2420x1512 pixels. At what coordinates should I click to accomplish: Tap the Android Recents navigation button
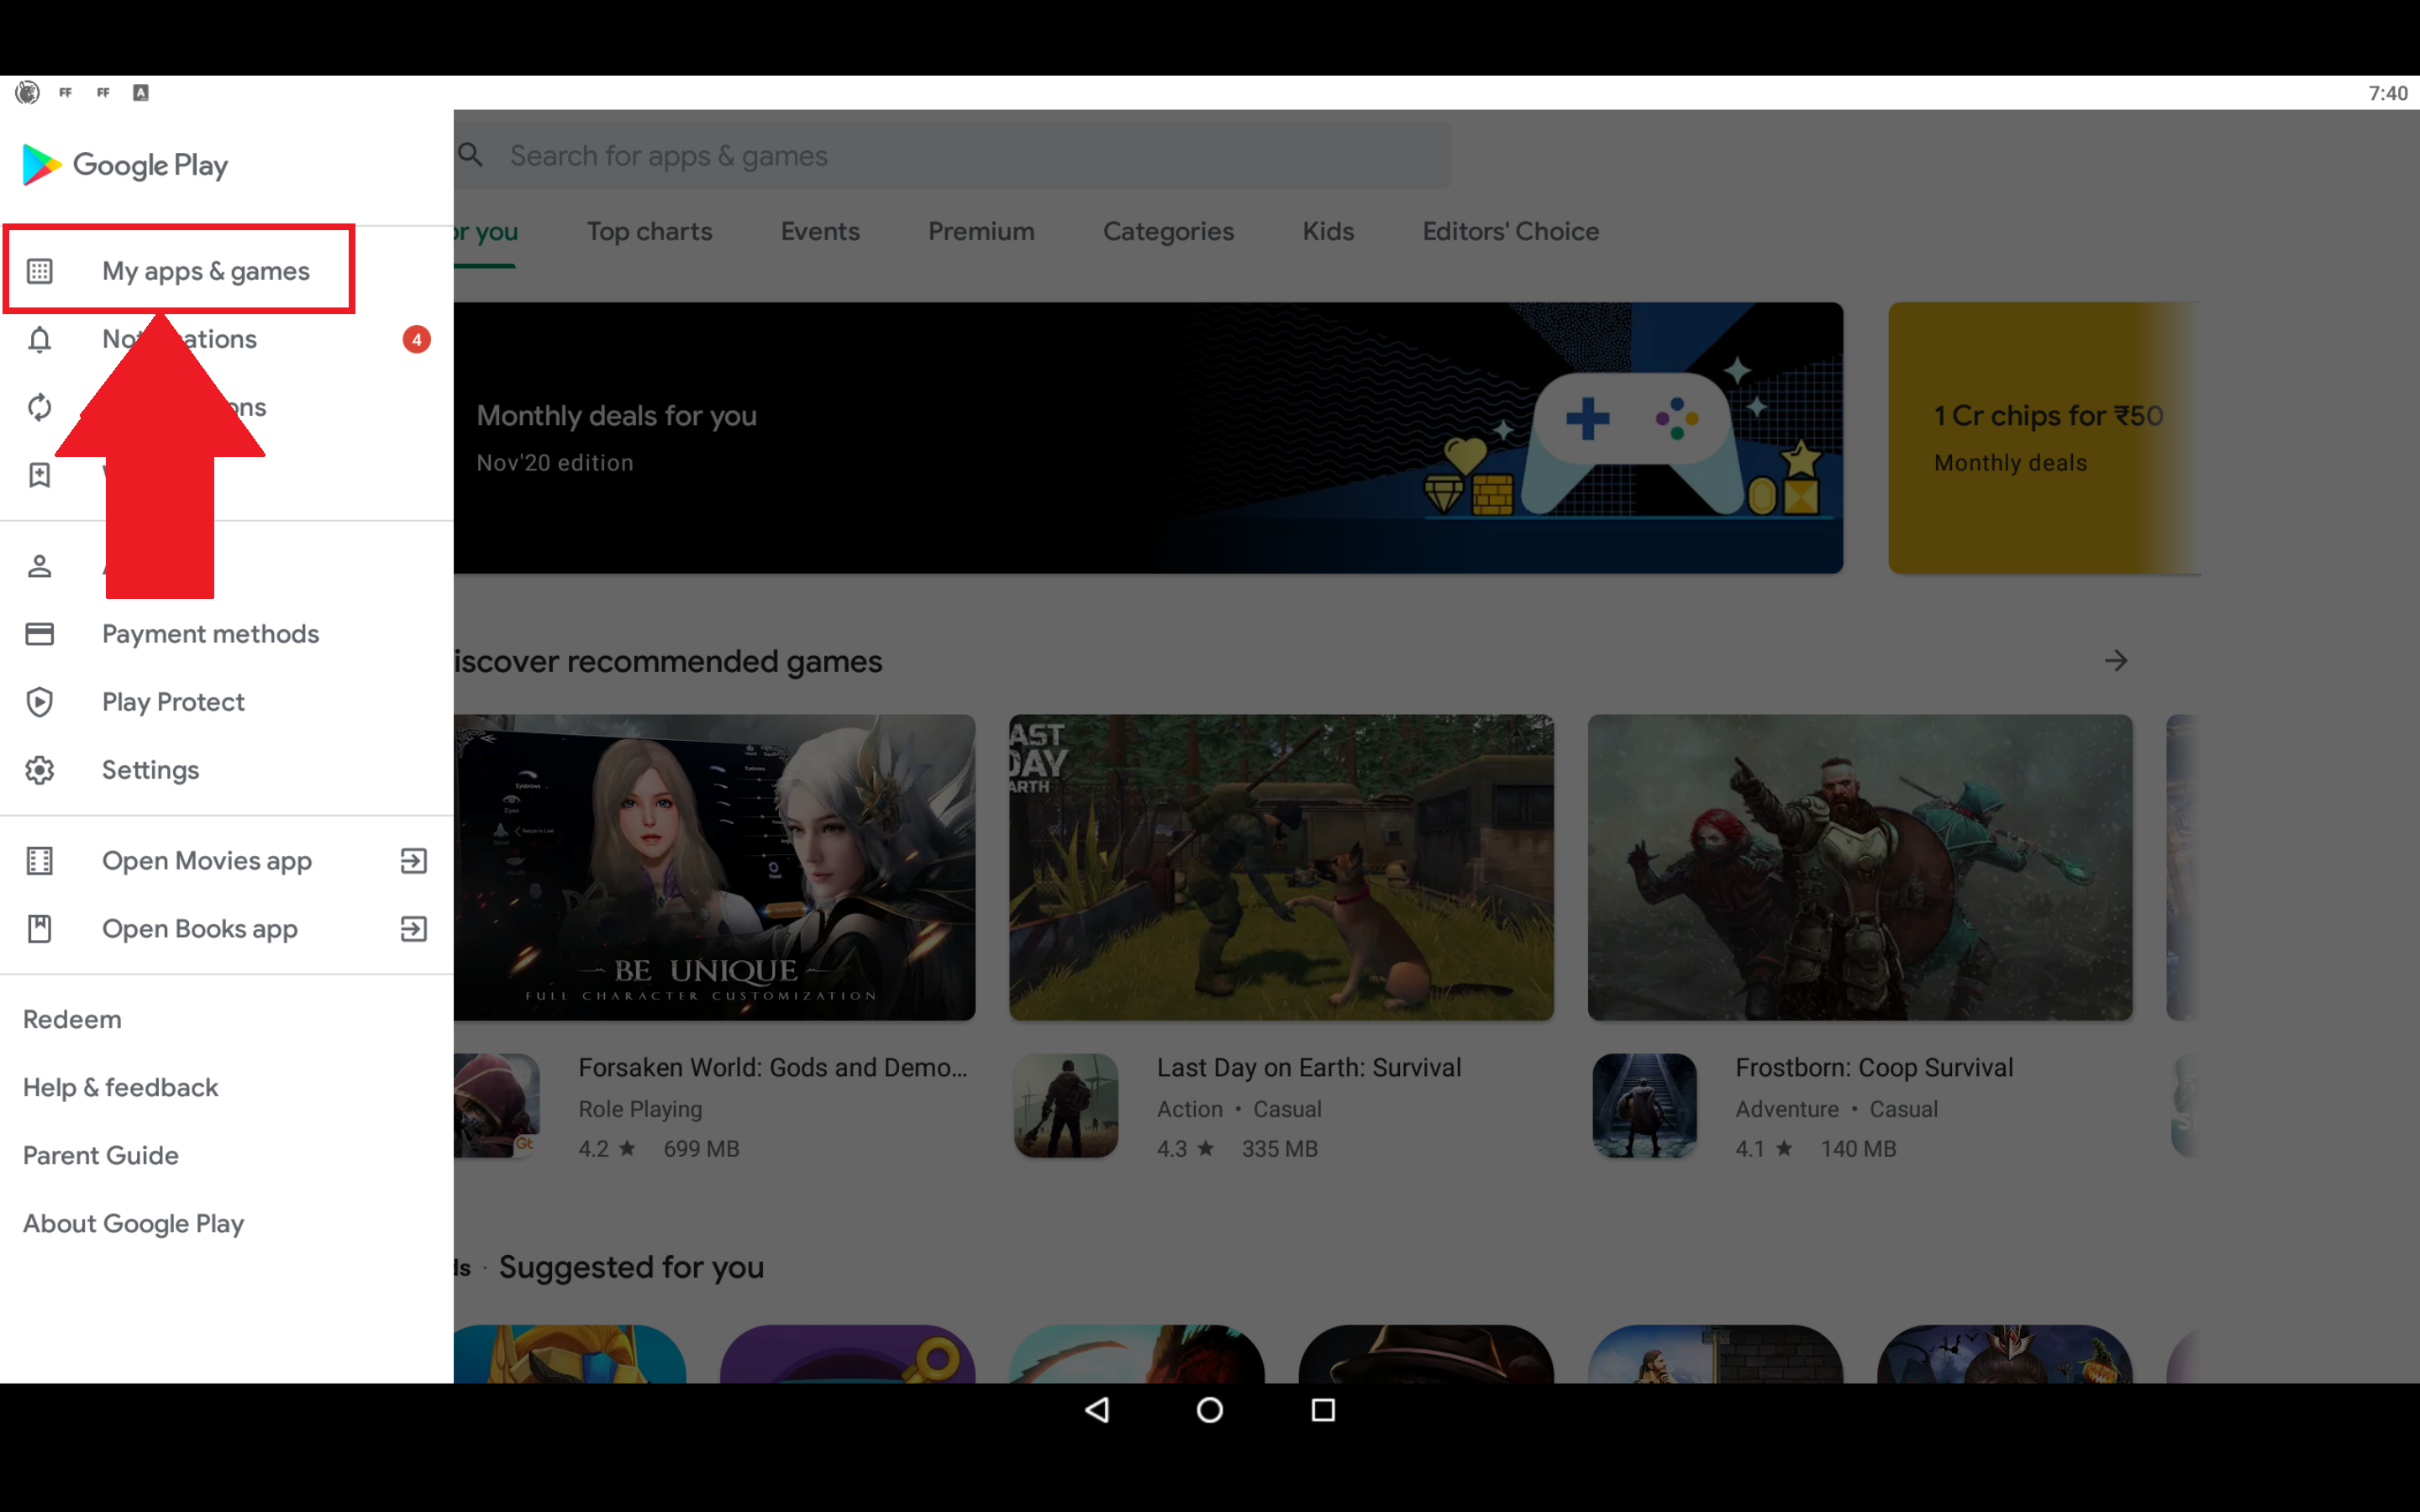coord(1323,1410)
